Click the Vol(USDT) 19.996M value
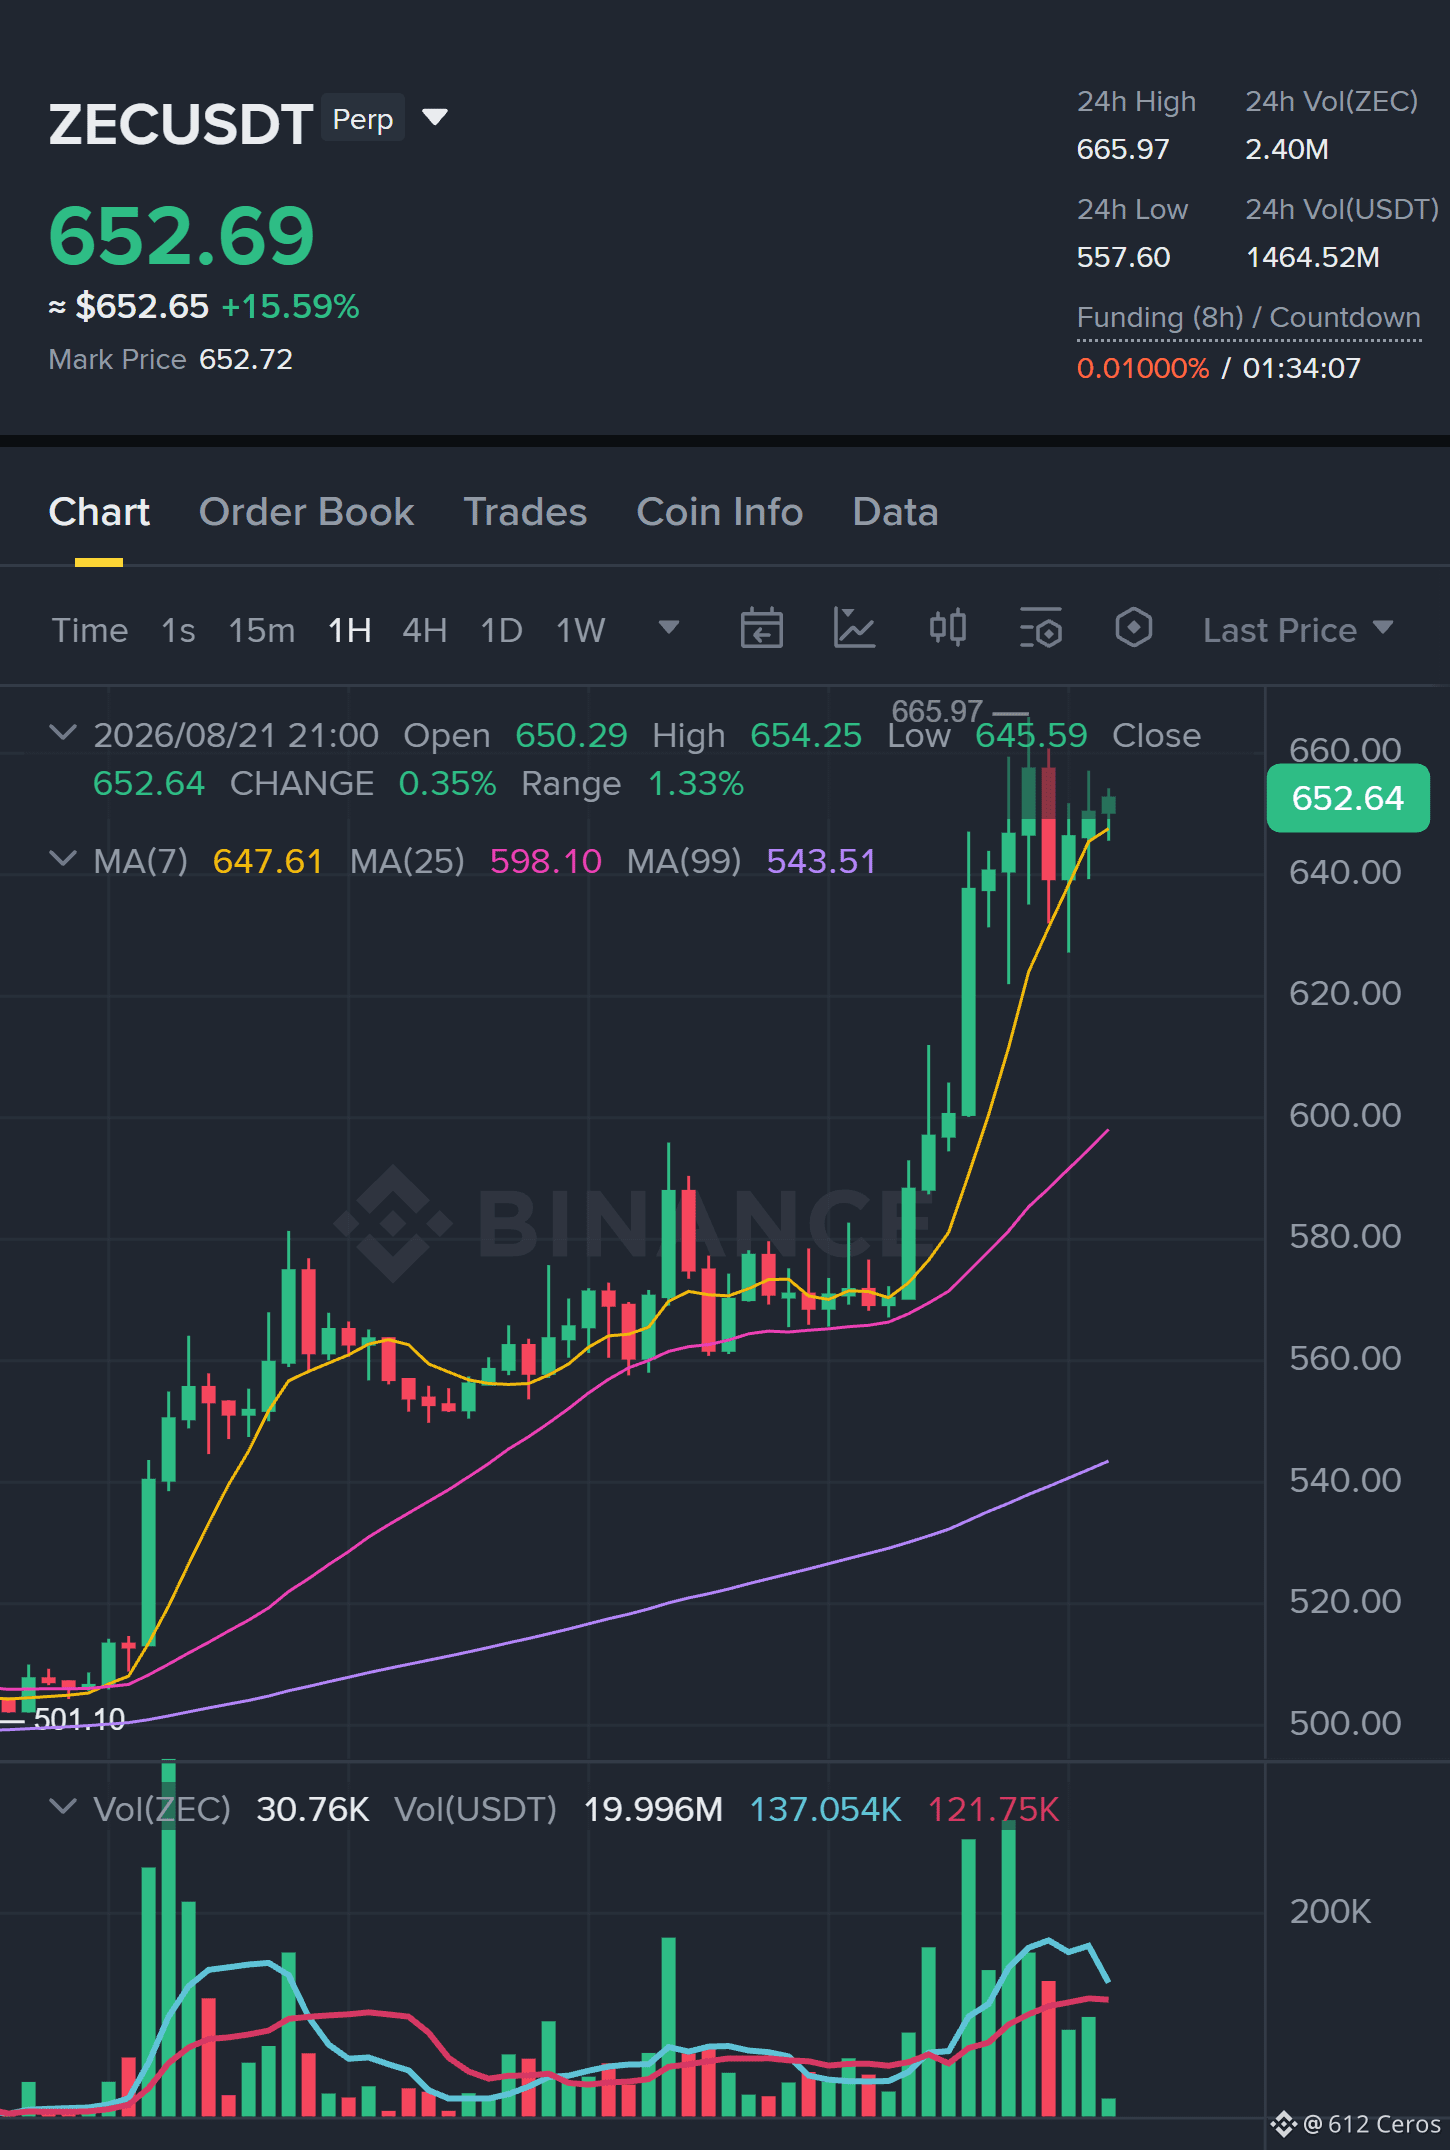 click(653, 1809)
